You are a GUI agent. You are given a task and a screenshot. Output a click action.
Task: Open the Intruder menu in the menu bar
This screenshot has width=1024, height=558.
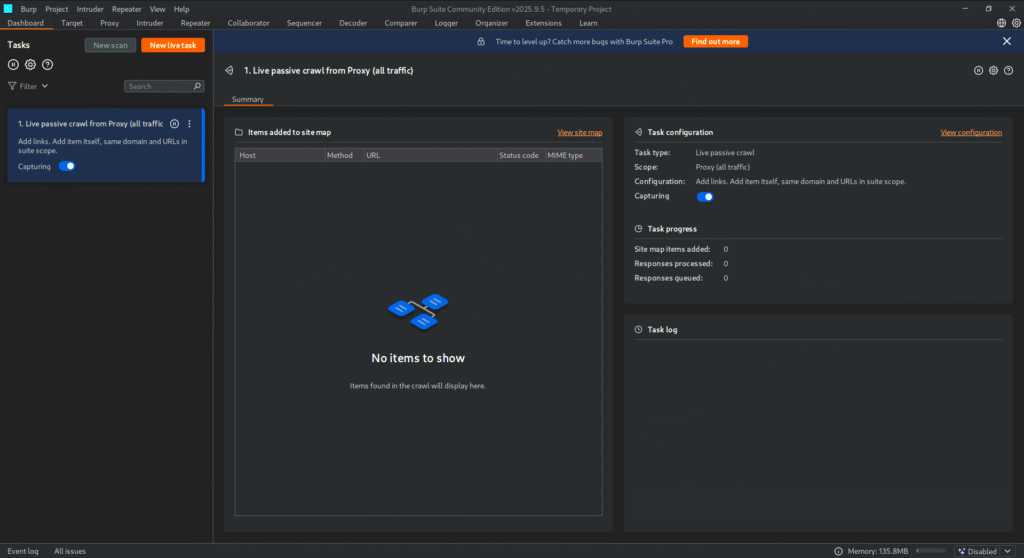click(90, 9)
